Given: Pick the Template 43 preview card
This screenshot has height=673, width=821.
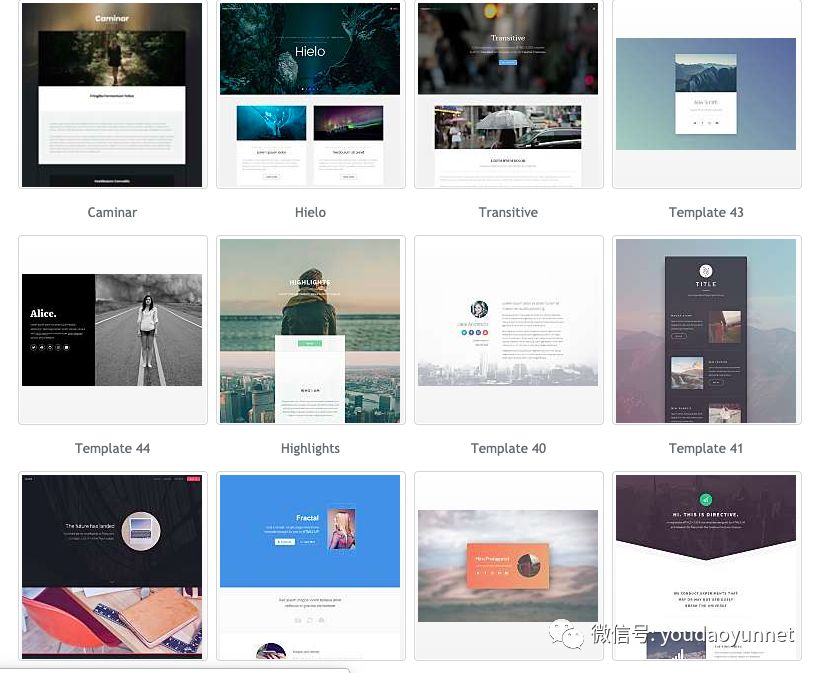Looking at the screenshot, I should coord(706,94).
